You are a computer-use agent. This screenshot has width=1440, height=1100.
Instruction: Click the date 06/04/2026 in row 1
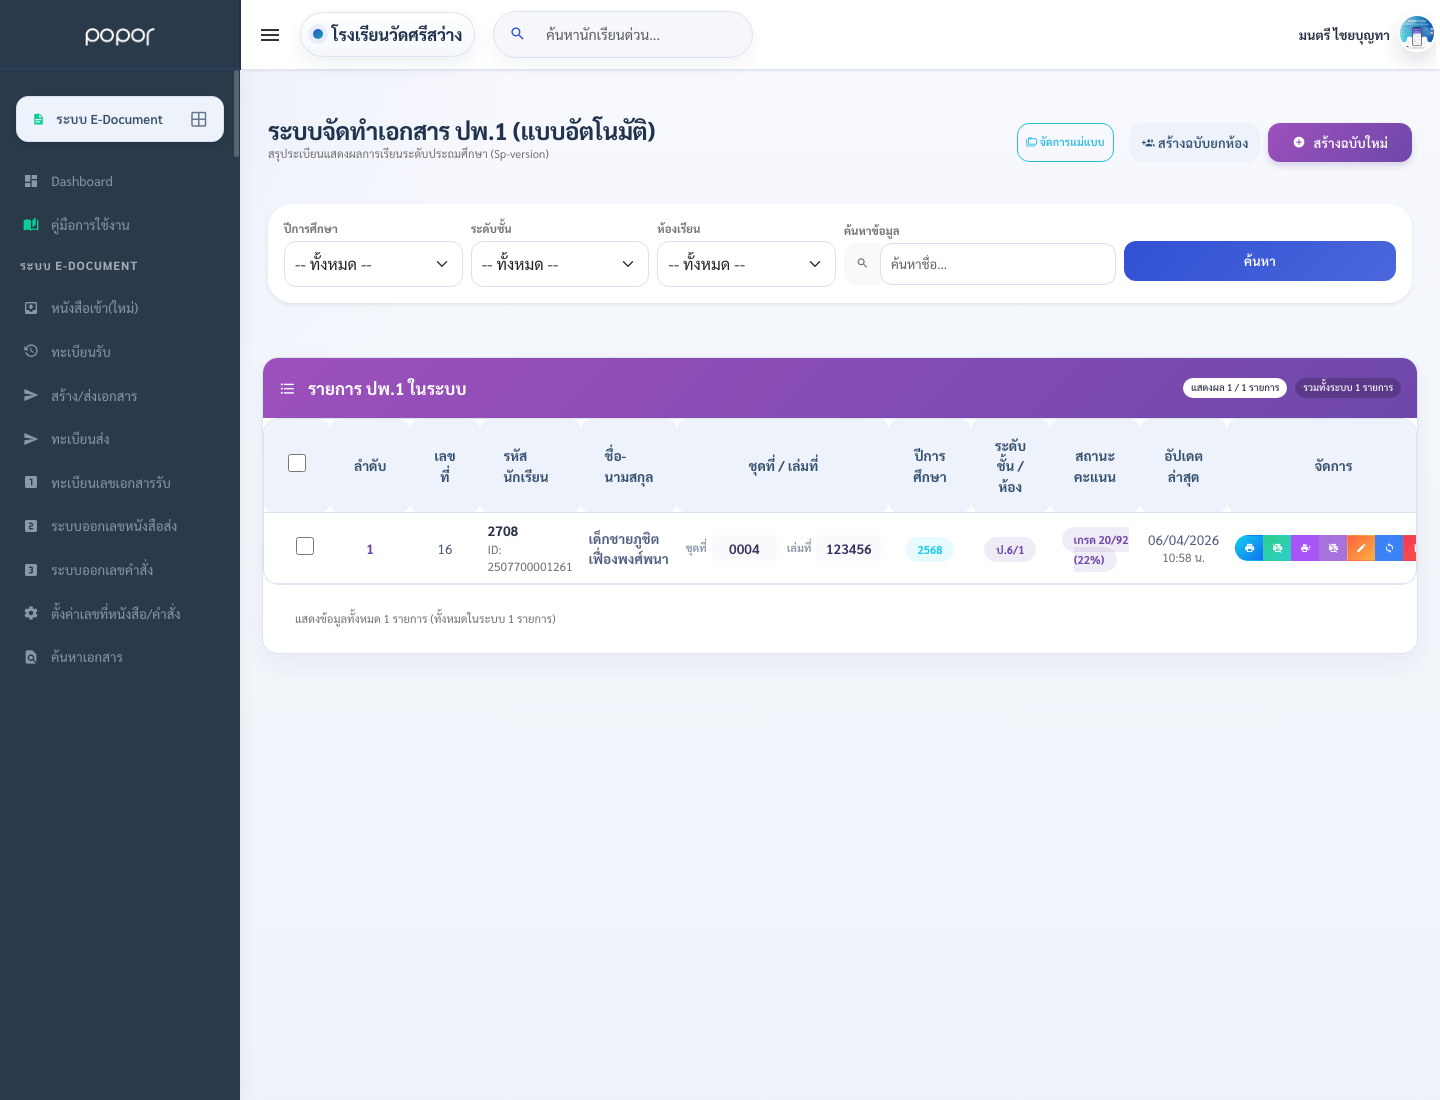[1183, 540]
